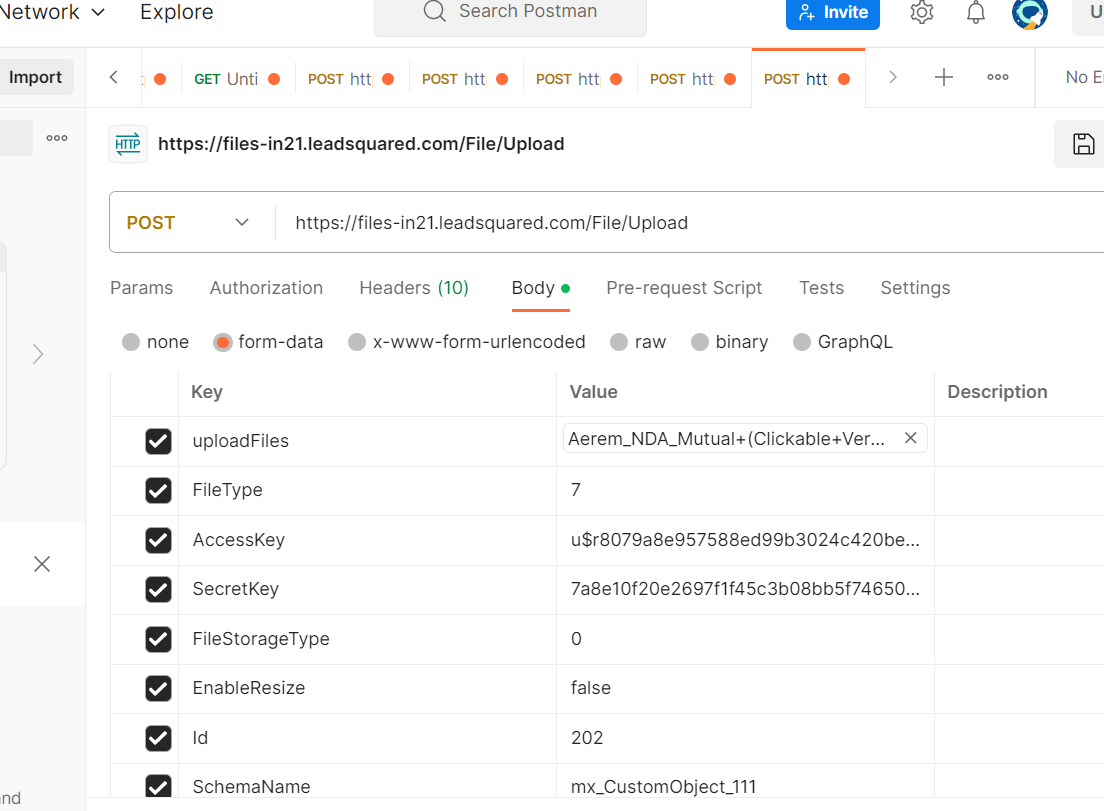
Task: Open the POST method dropdown
Action: click(x=188, y=223)
